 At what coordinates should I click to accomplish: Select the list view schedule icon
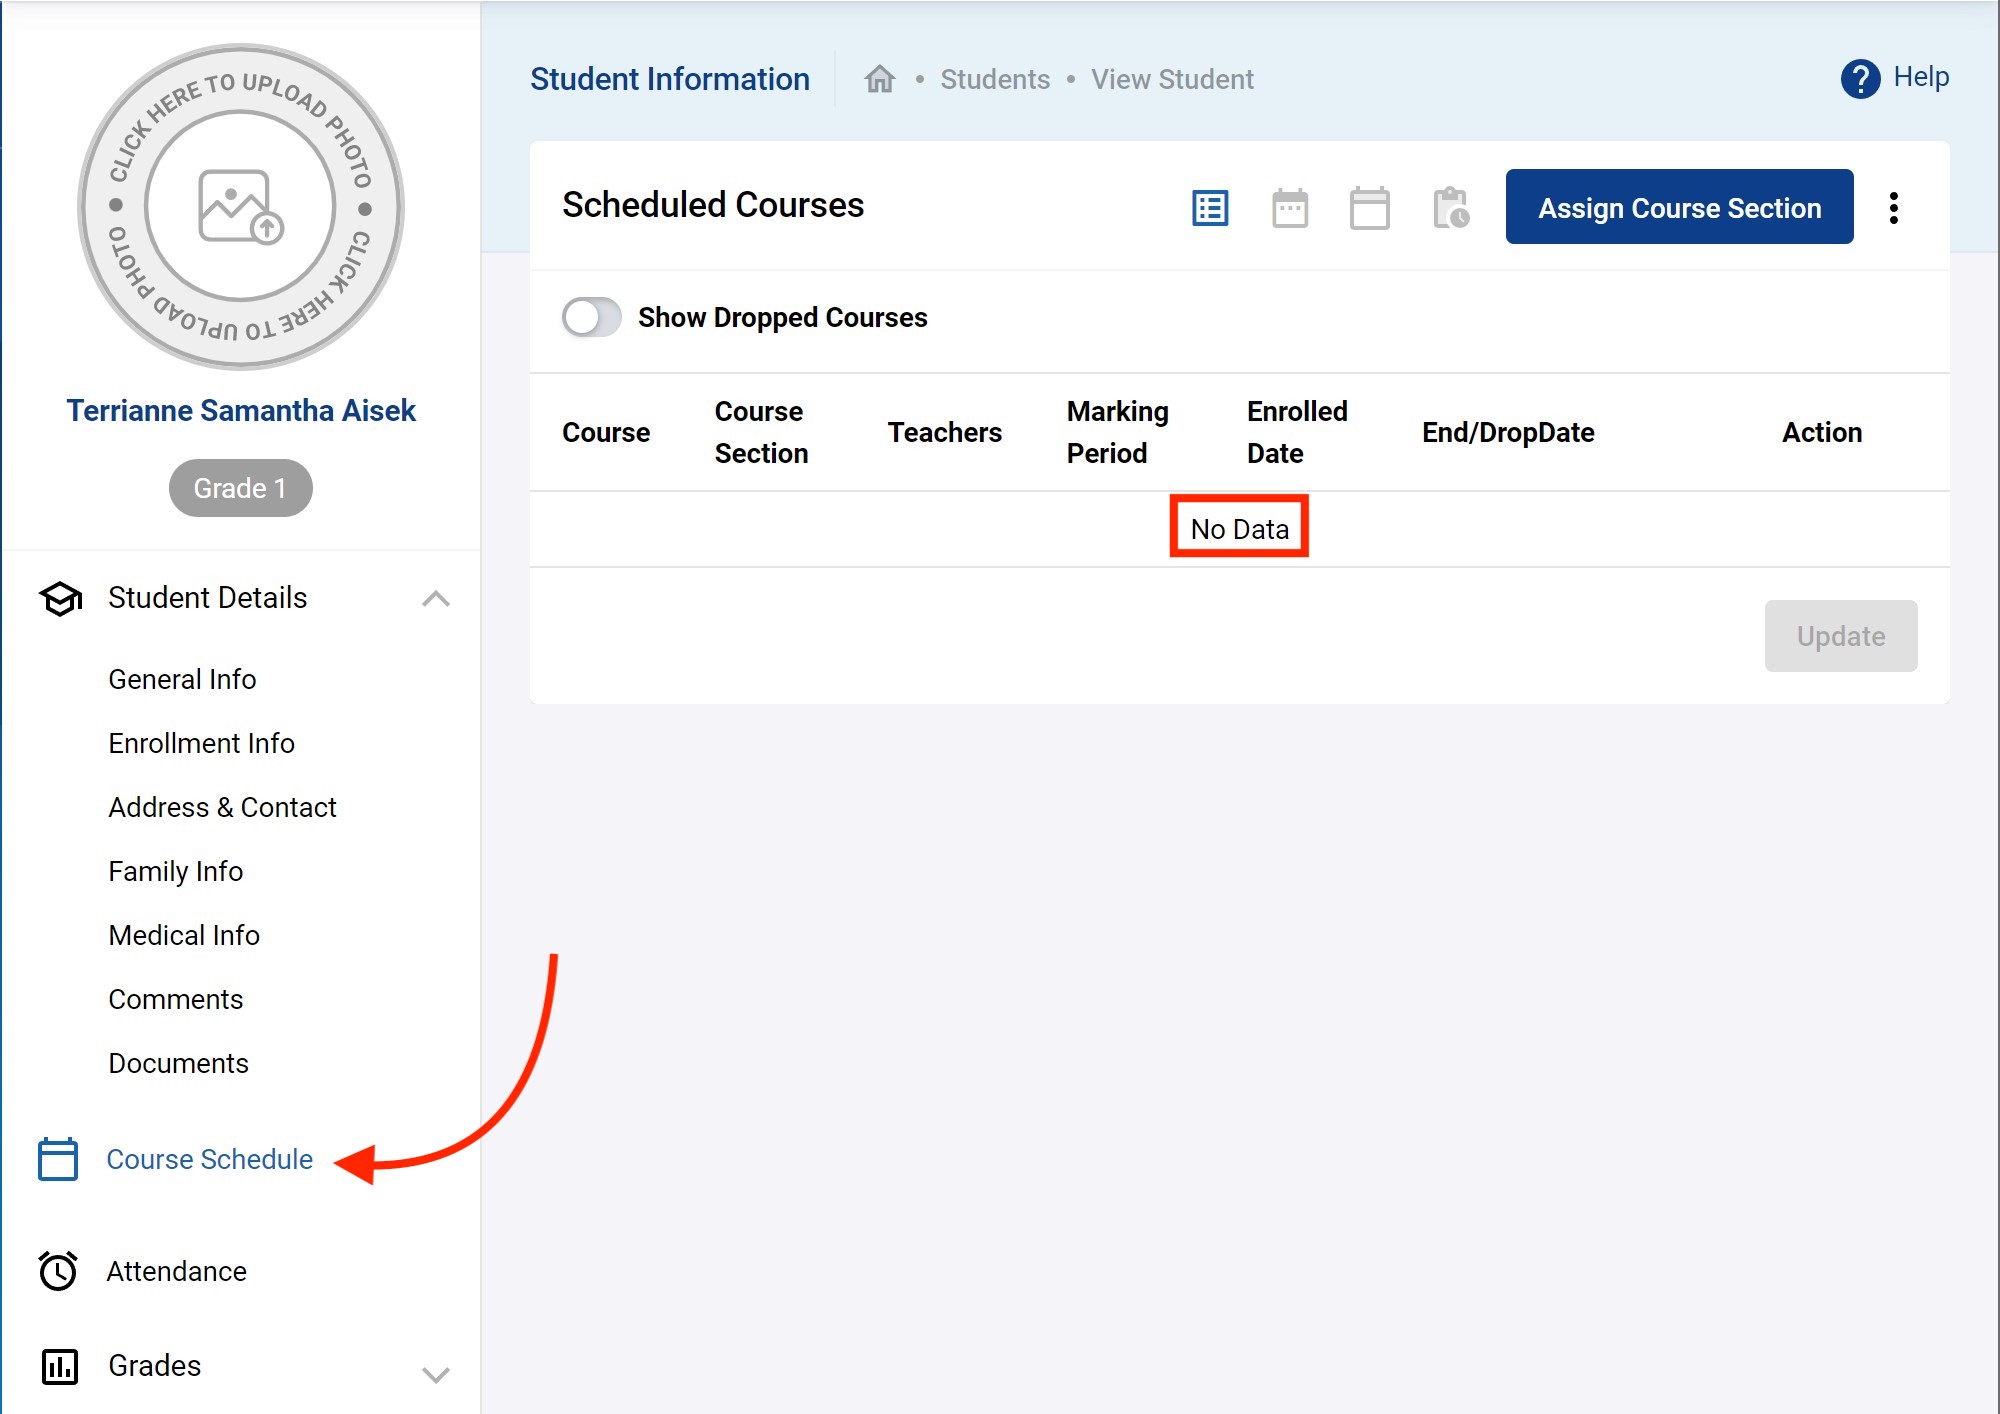[1210, 208]
